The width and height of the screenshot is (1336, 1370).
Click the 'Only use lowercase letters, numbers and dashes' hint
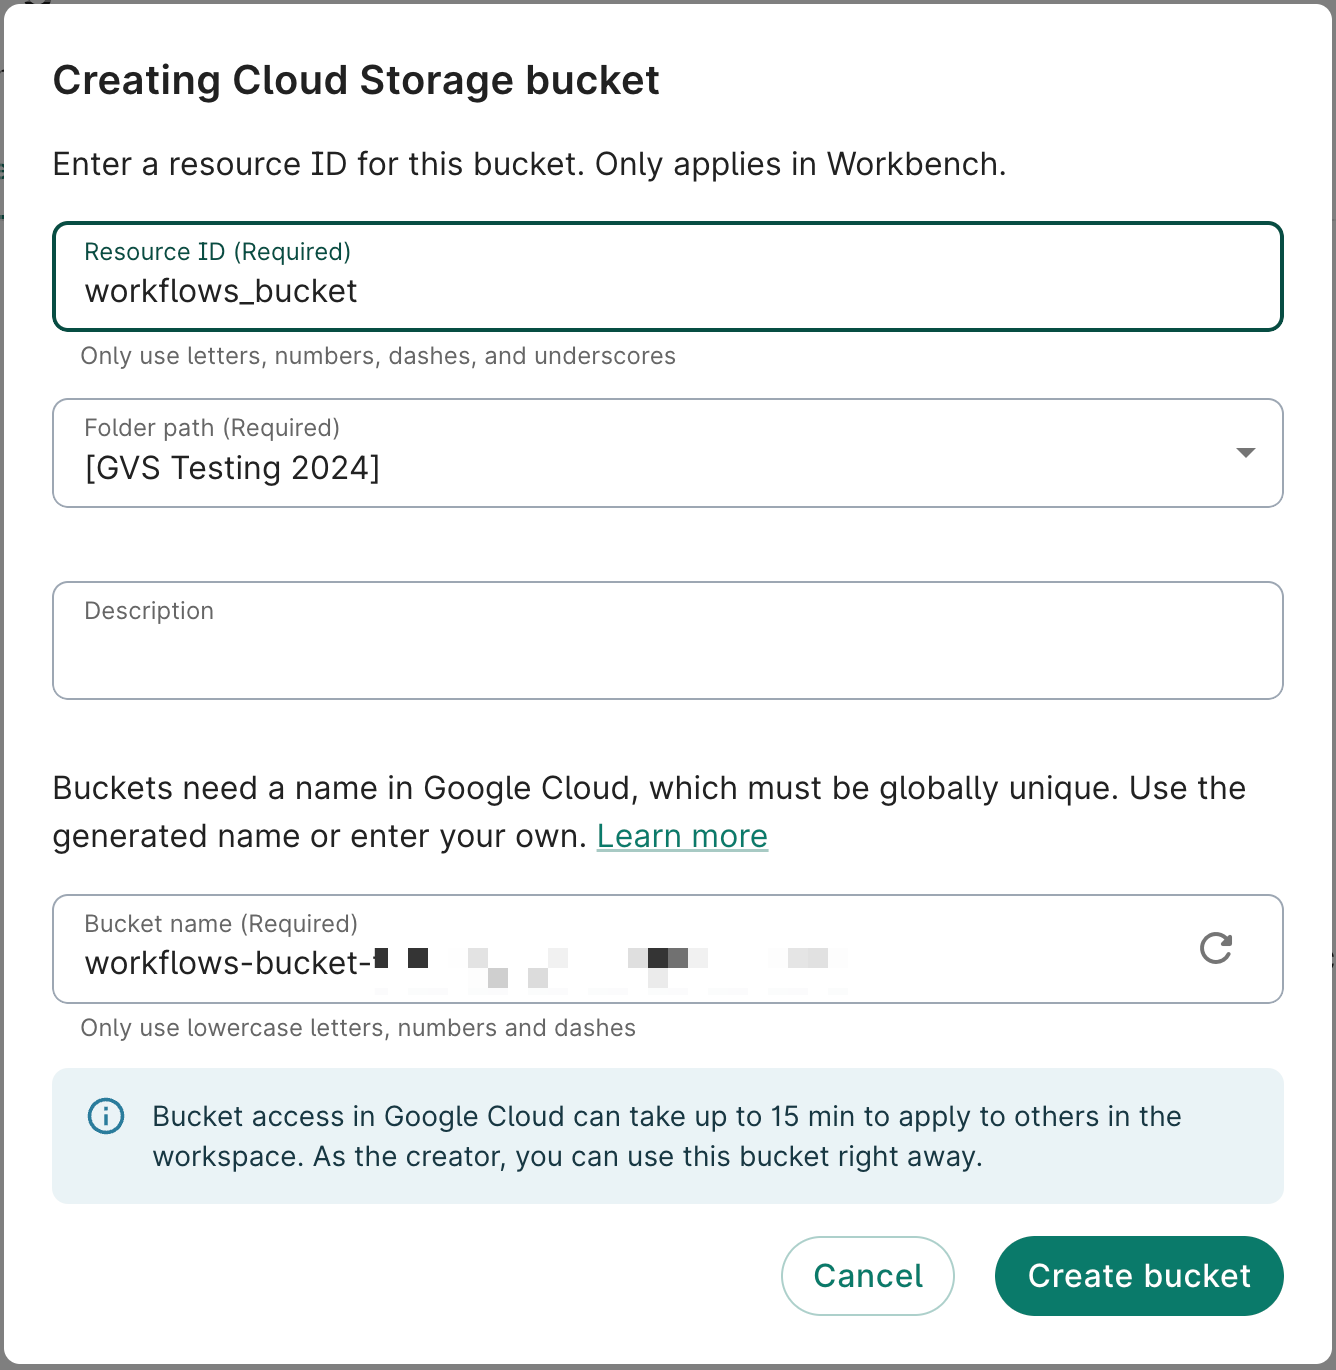click(x=358, y=1028)
